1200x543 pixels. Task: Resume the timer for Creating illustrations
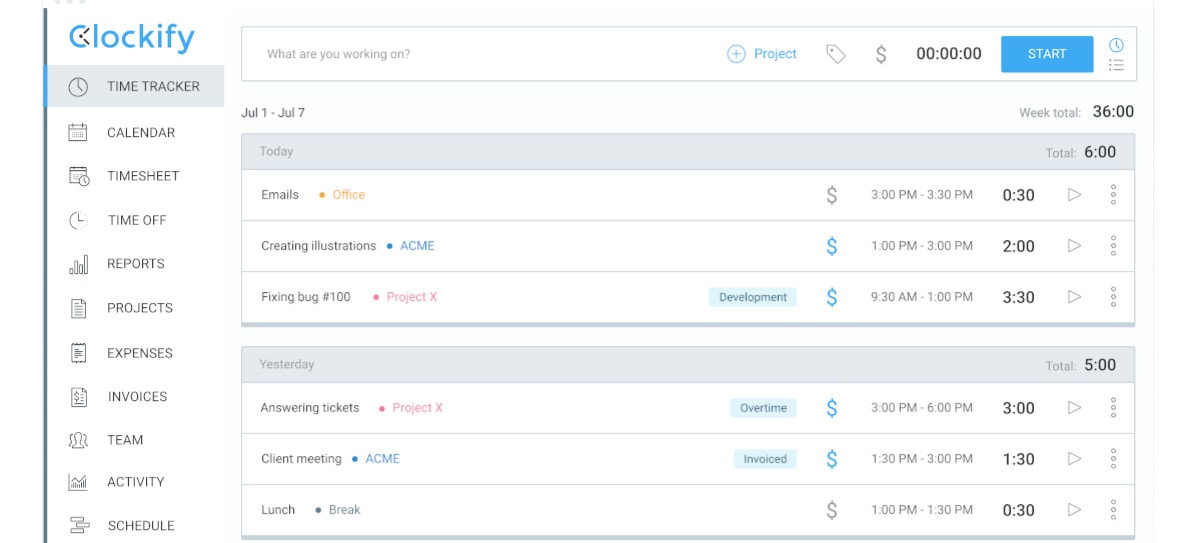click(x=1075, y=246)
